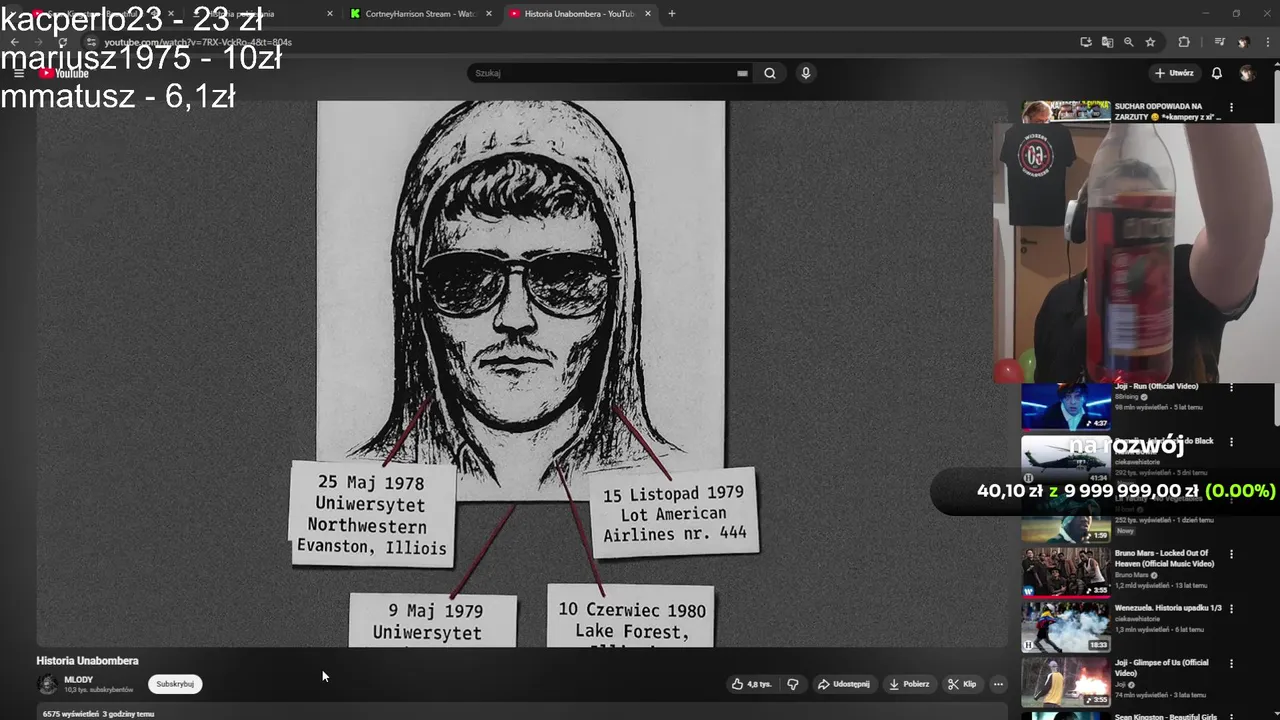Viewport: 1280px width, 720px height.
Task: Click the install/cast icon in address bar
Action: 1086,42
